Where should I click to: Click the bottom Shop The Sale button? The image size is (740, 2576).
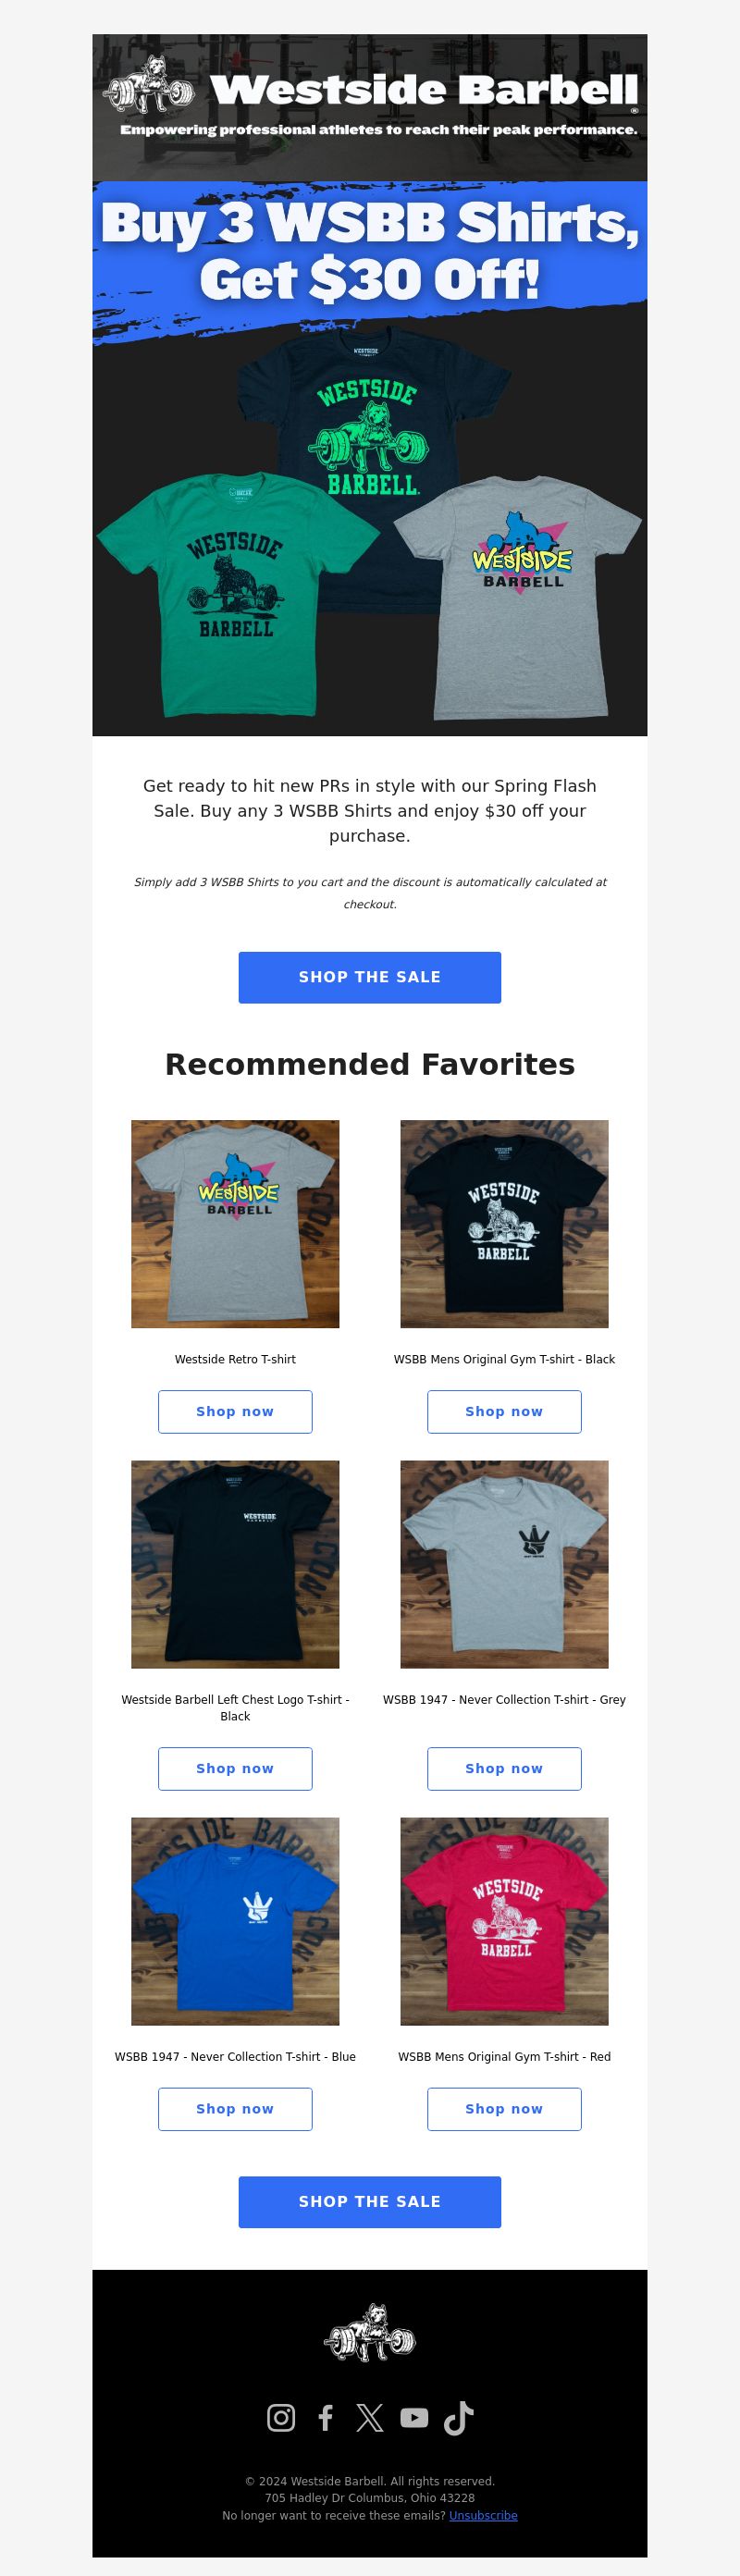(370, 2201)
